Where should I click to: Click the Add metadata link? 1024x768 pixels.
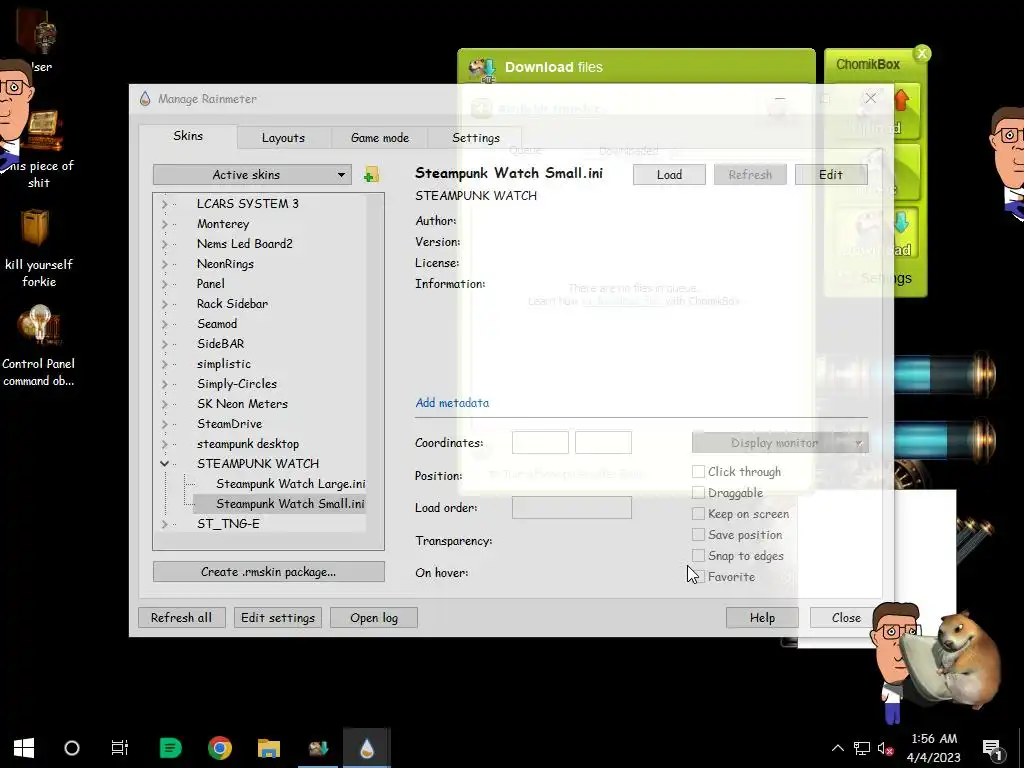coord(452,403)
